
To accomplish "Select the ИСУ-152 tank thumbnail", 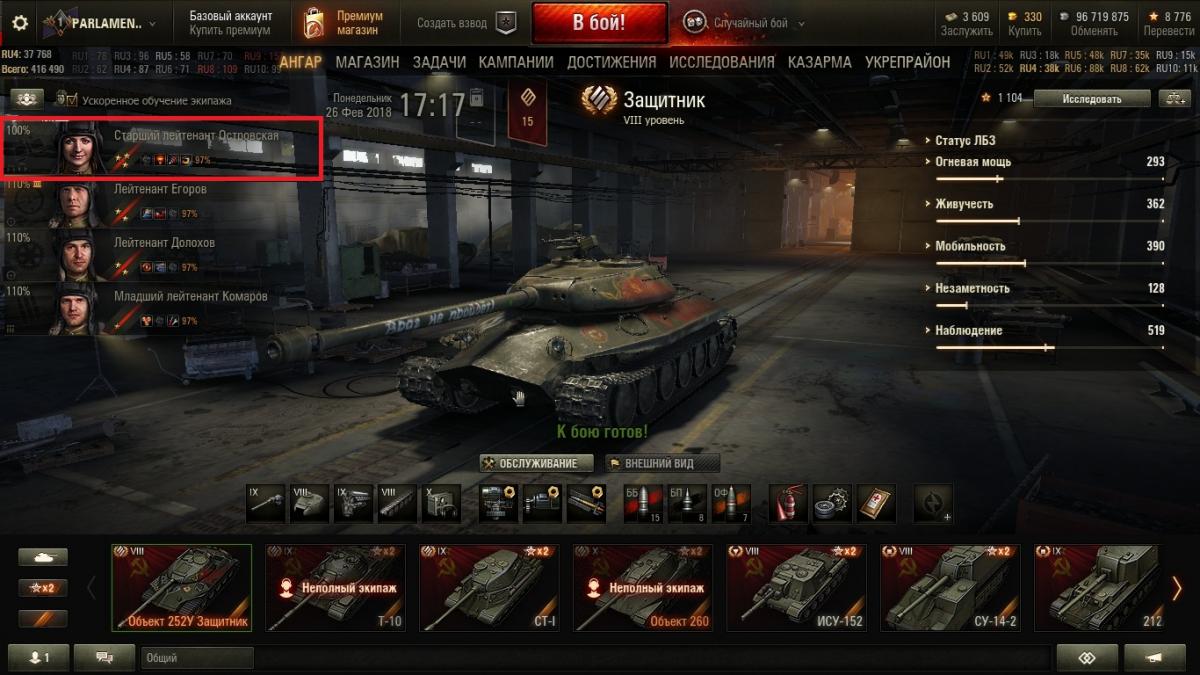I will tap(796, 588).
